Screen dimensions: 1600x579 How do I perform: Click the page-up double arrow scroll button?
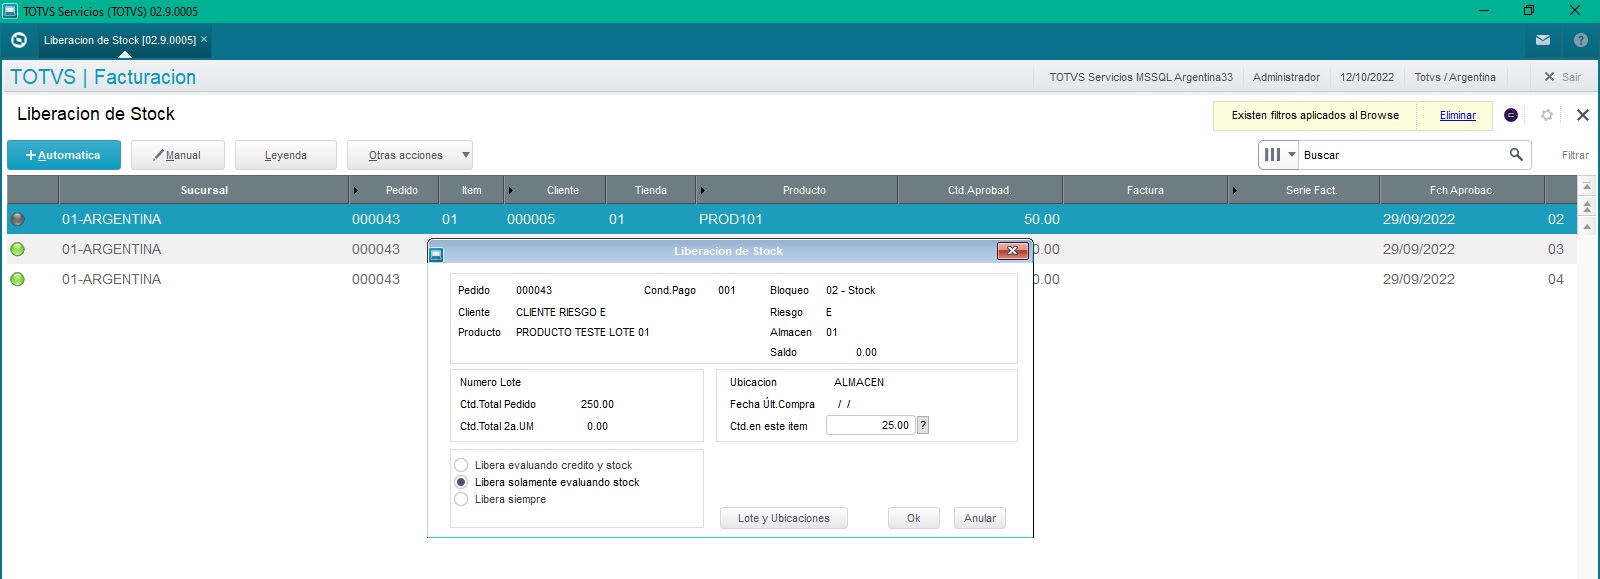point(1586,207)
